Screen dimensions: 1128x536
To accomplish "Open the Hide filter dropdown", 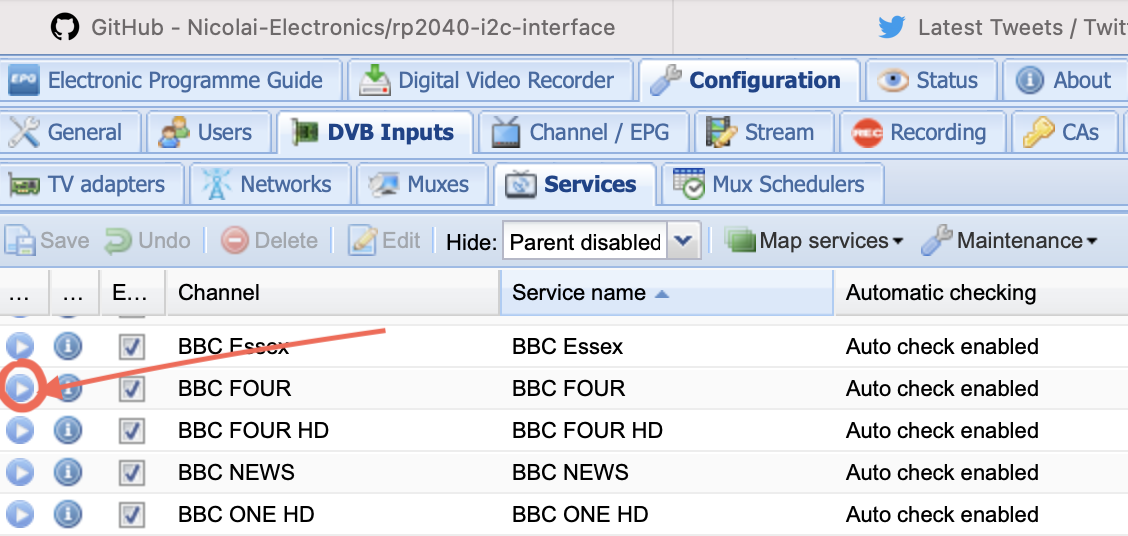I will click(x=682, y=241).
